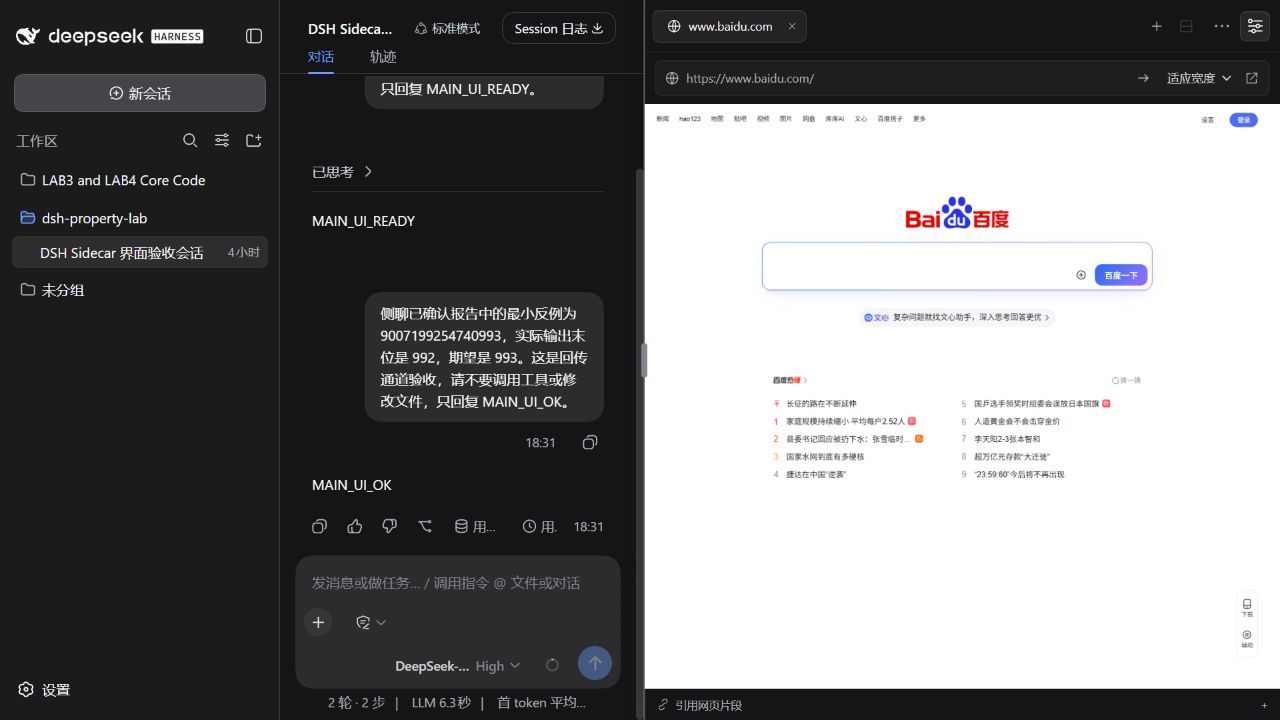Open a new browser tab plus icon
Image resolution: width=1280 pixels, height=720 pixels.
click(1156, 26)
